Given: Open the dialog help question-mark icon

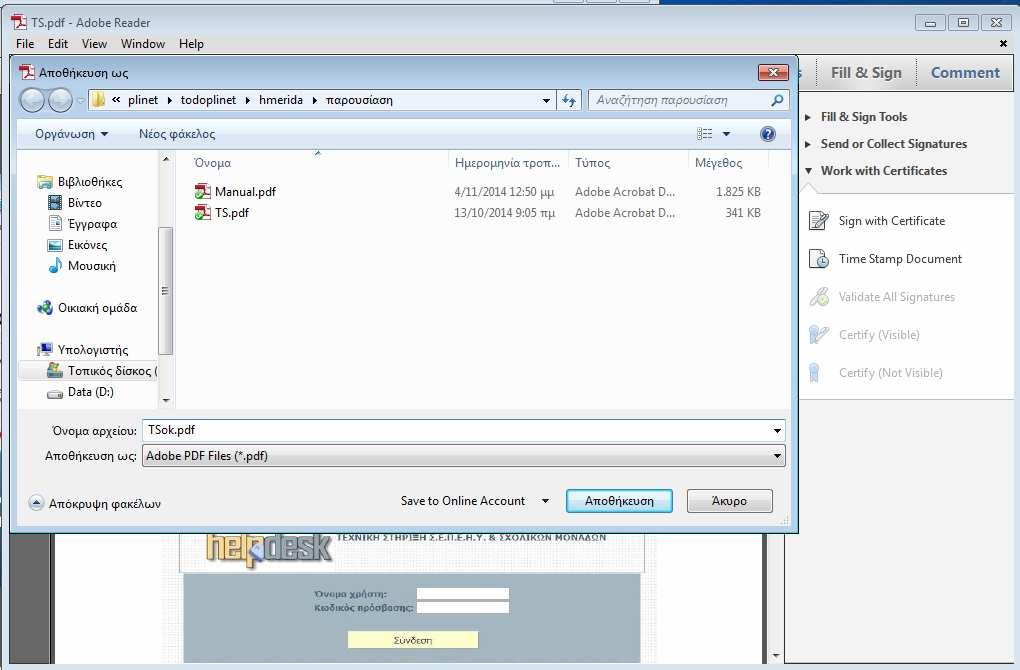Looking at the screenshot, I should click(x=768, y=134).
